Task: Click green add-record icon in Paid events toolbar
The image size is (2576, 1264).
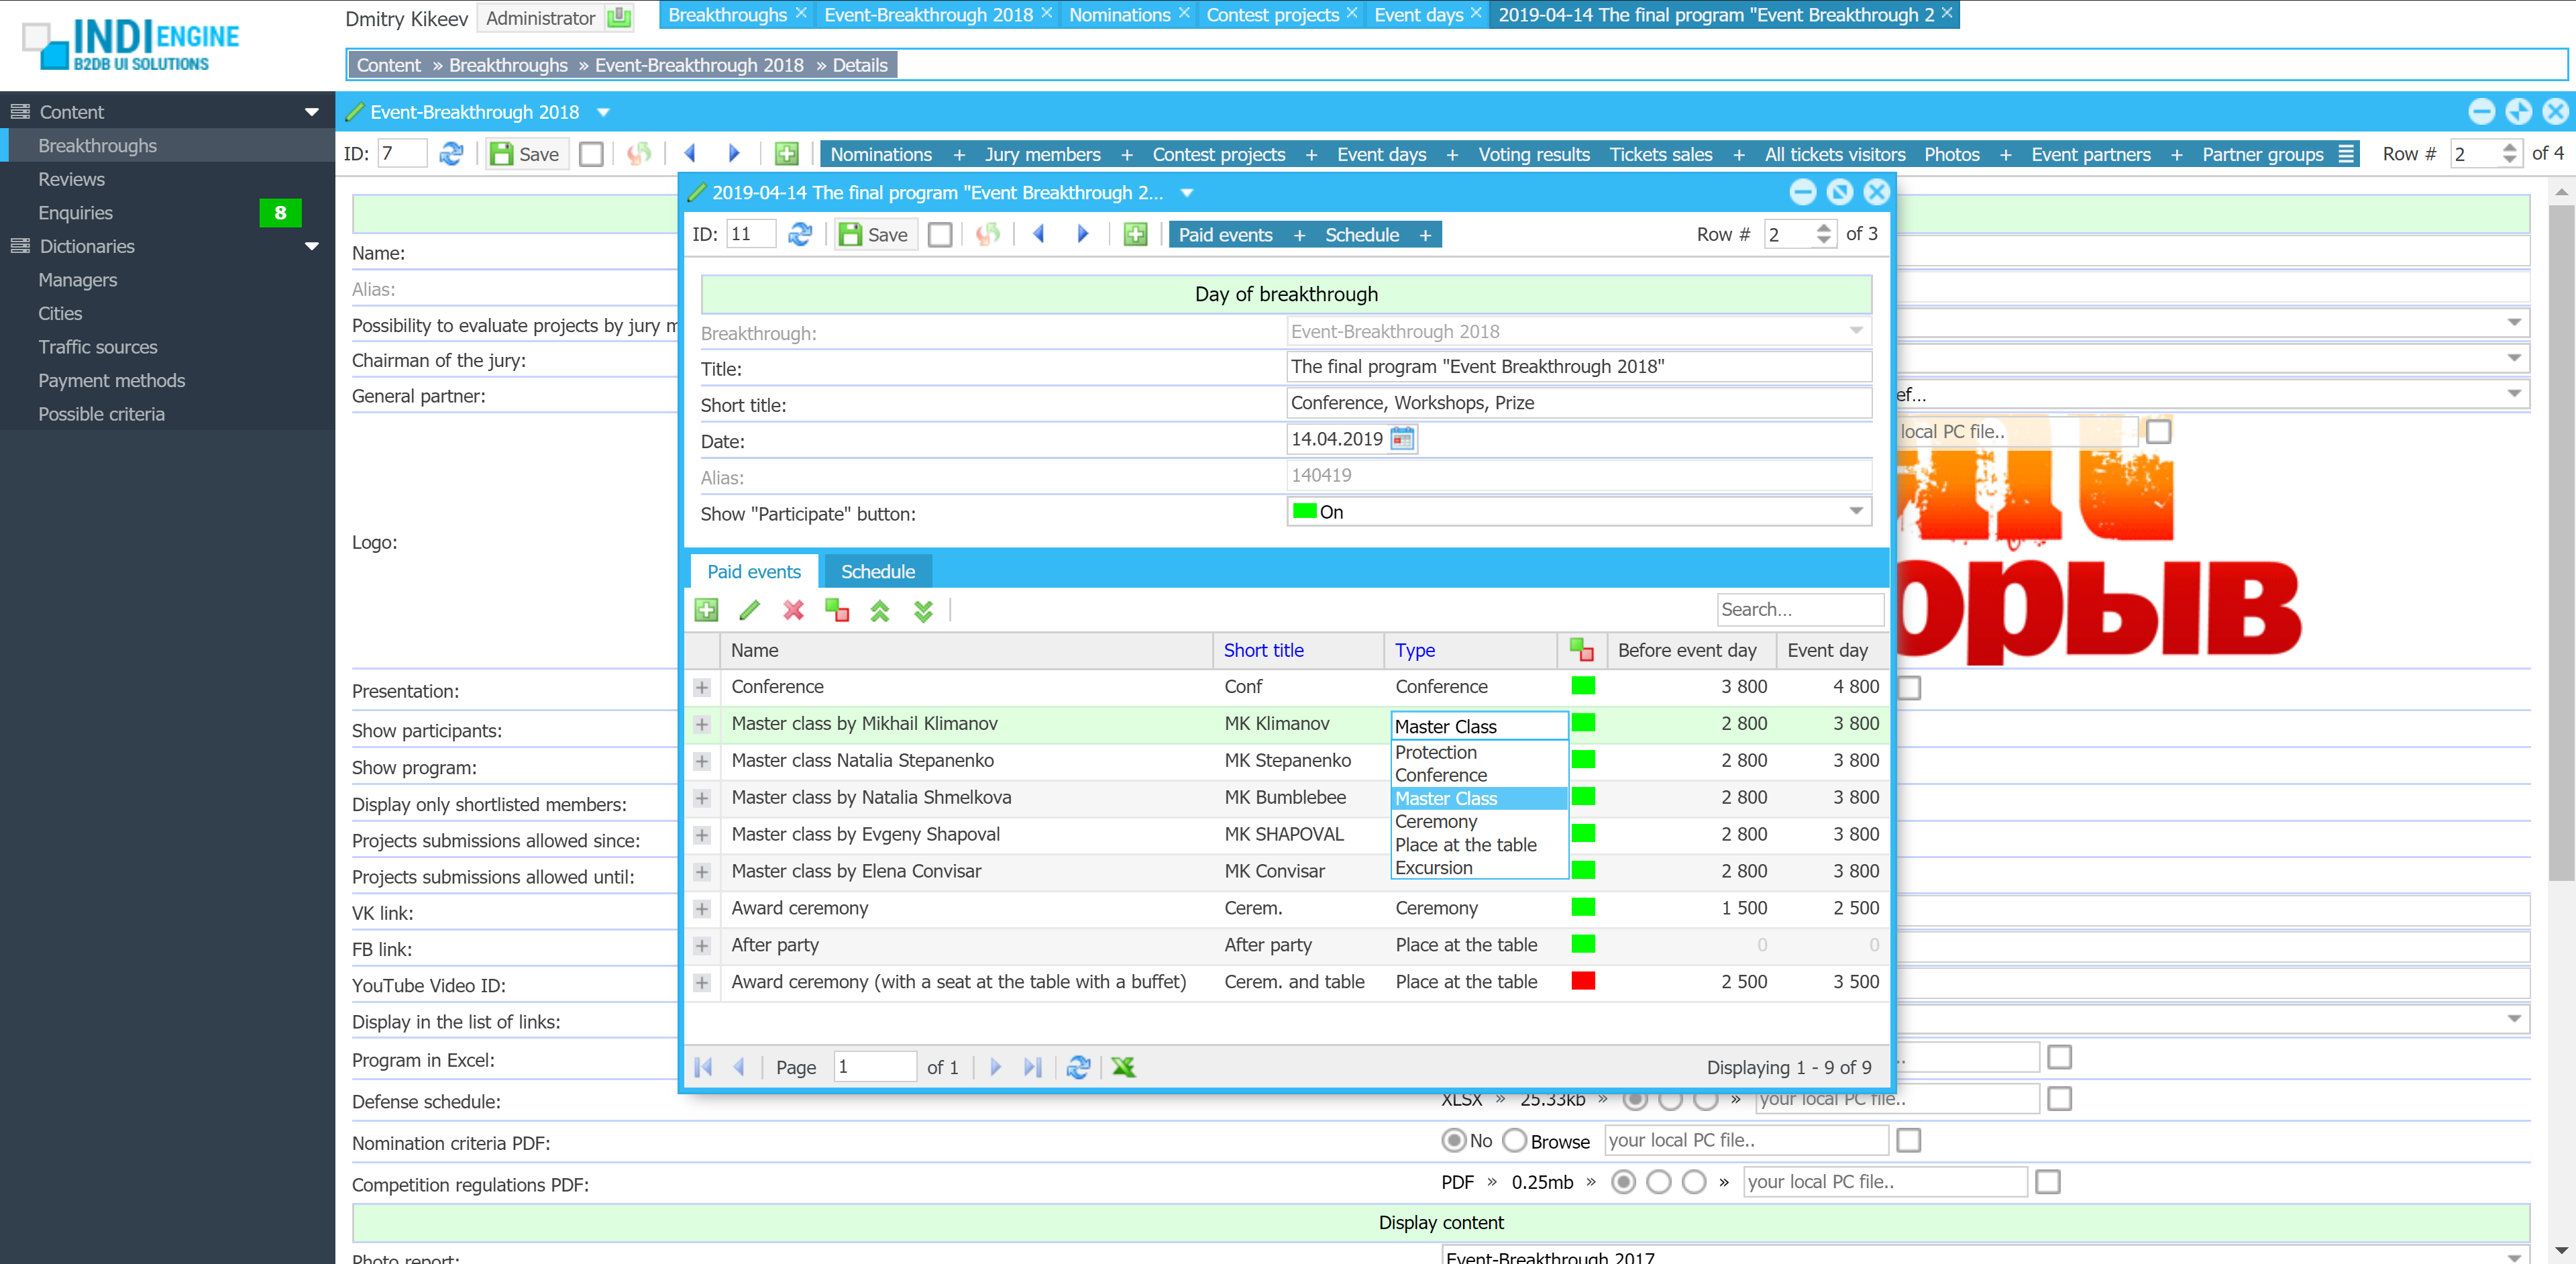Action: (706, 610)
